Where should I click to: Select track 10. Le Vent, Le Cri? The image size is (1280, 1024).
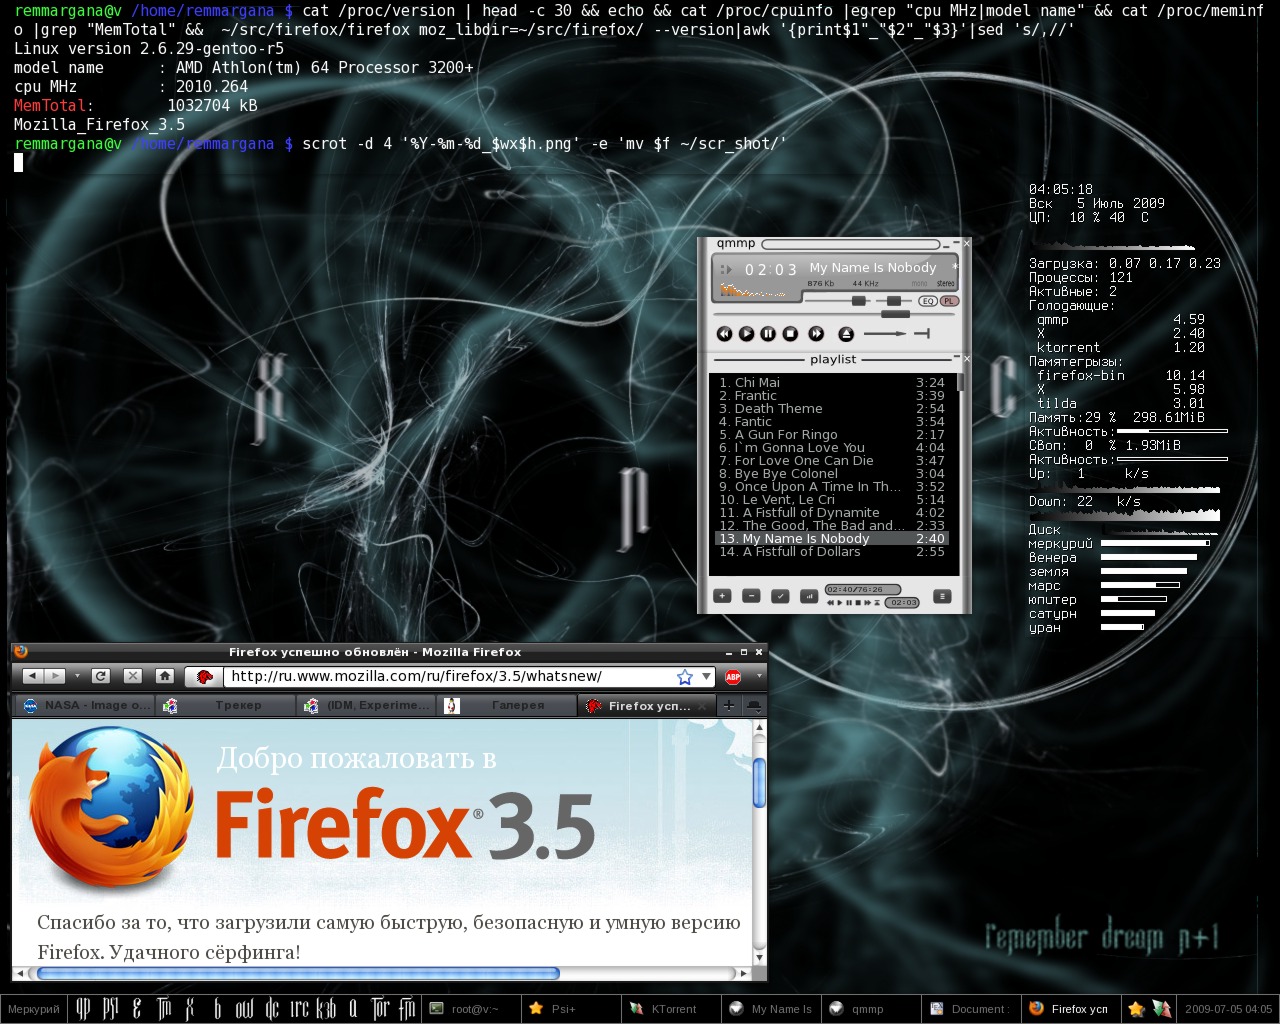pyautogui.click(x=832, y=500)
